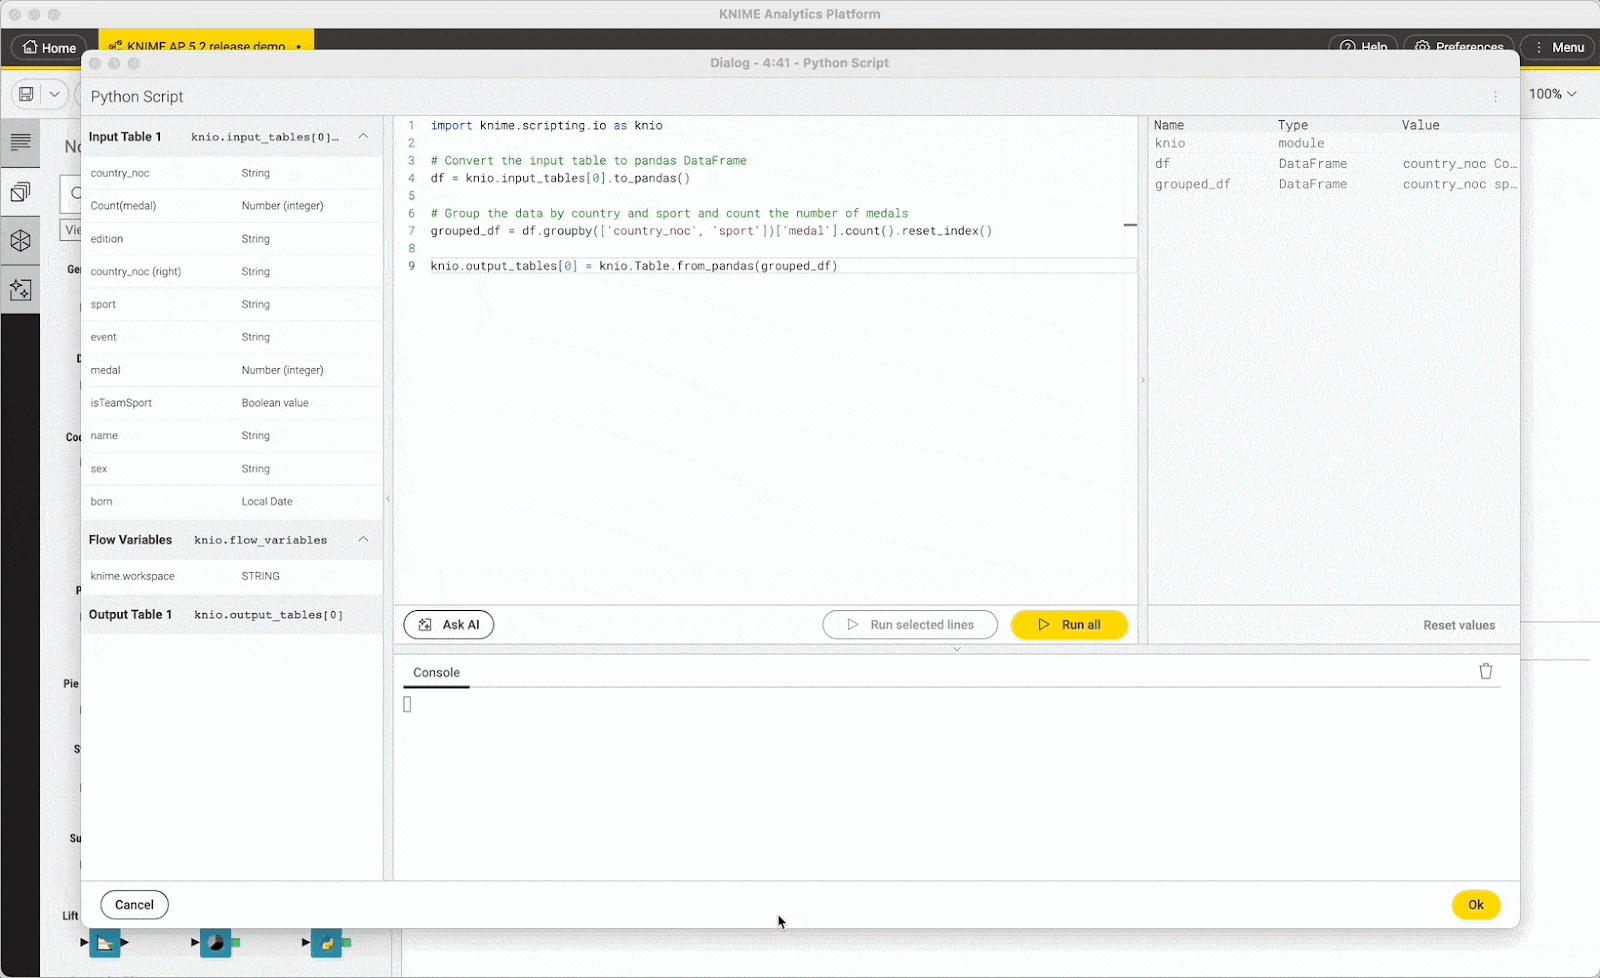Open Preferences in KNIME main window
1600x978 pixels.
1459,46
